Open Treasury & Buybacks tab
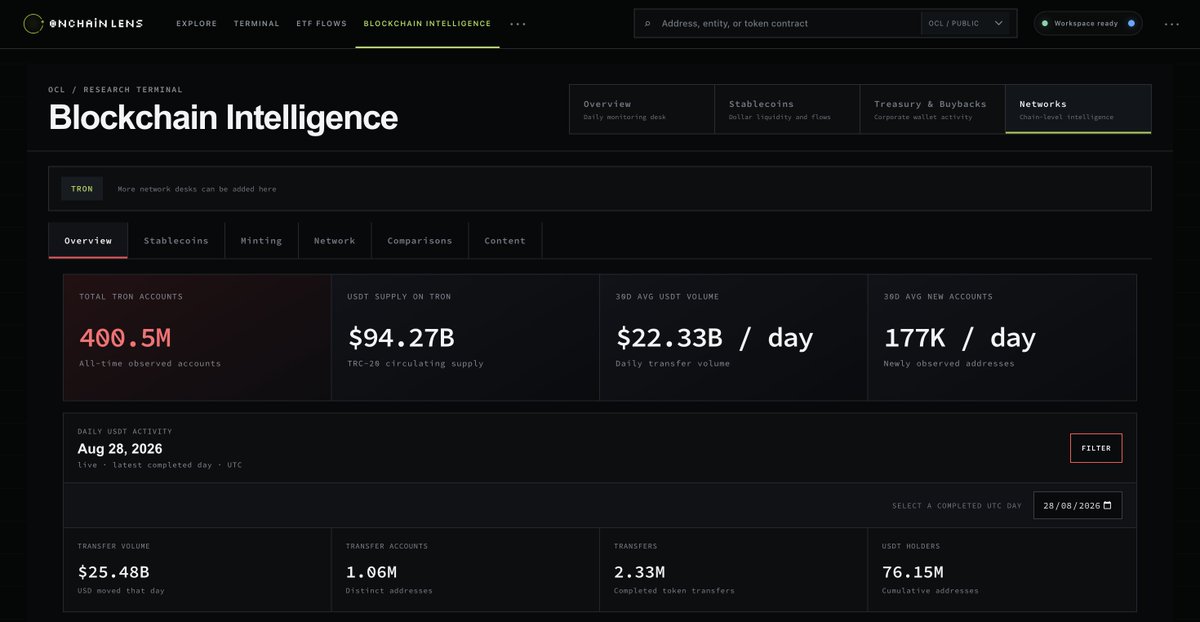 point(932,109)
